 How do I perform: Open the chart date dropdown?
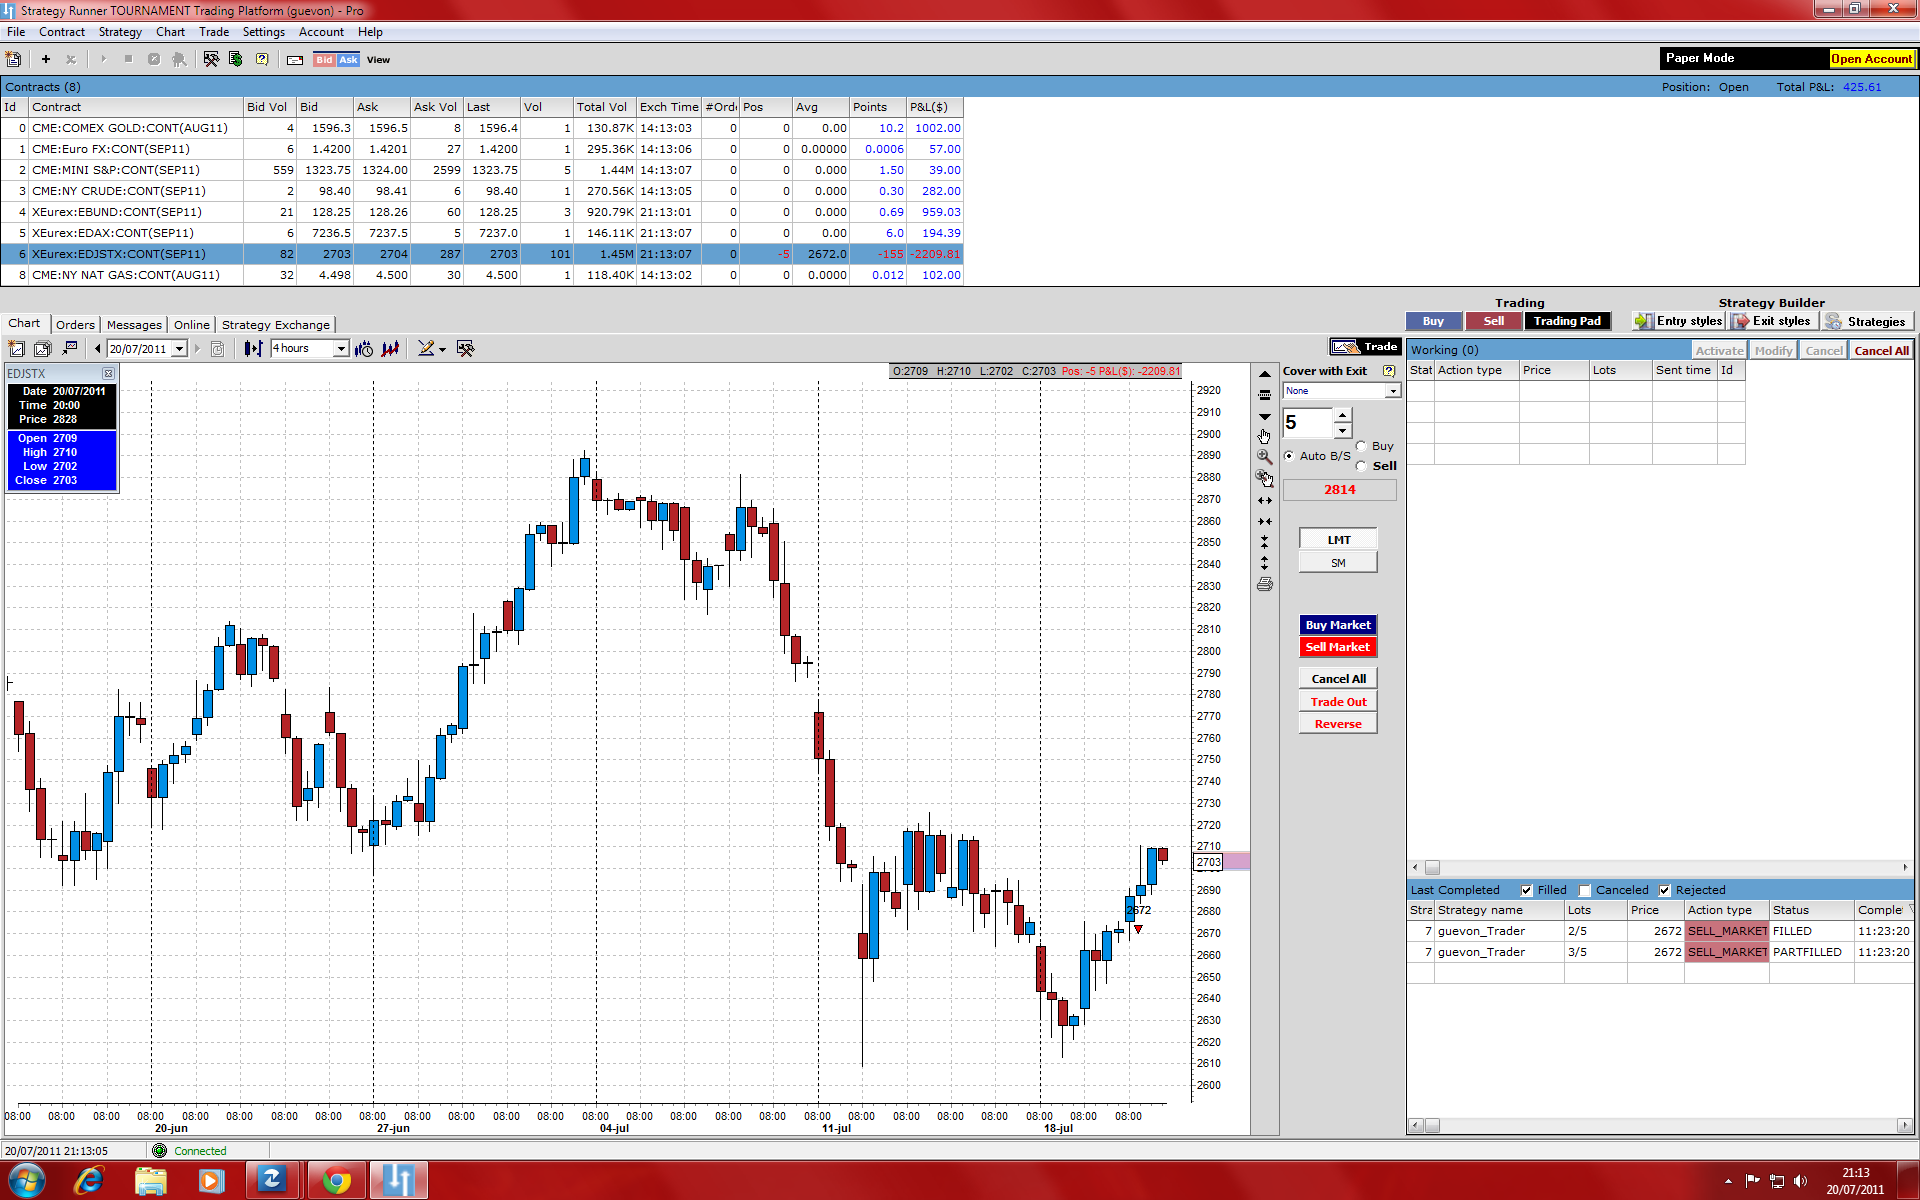point(179,349)
